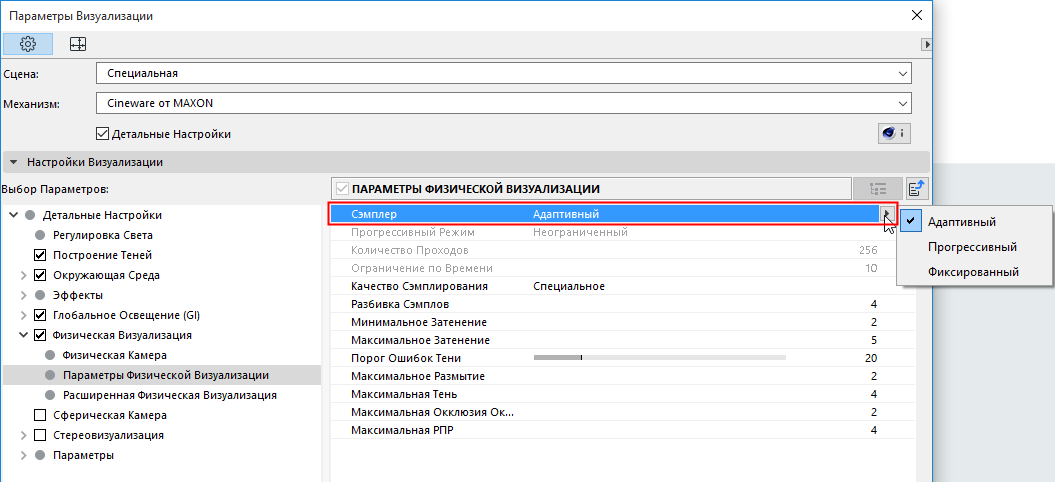Collapse the Настройки Визуализации section
1055x482 pixels.
14,162
